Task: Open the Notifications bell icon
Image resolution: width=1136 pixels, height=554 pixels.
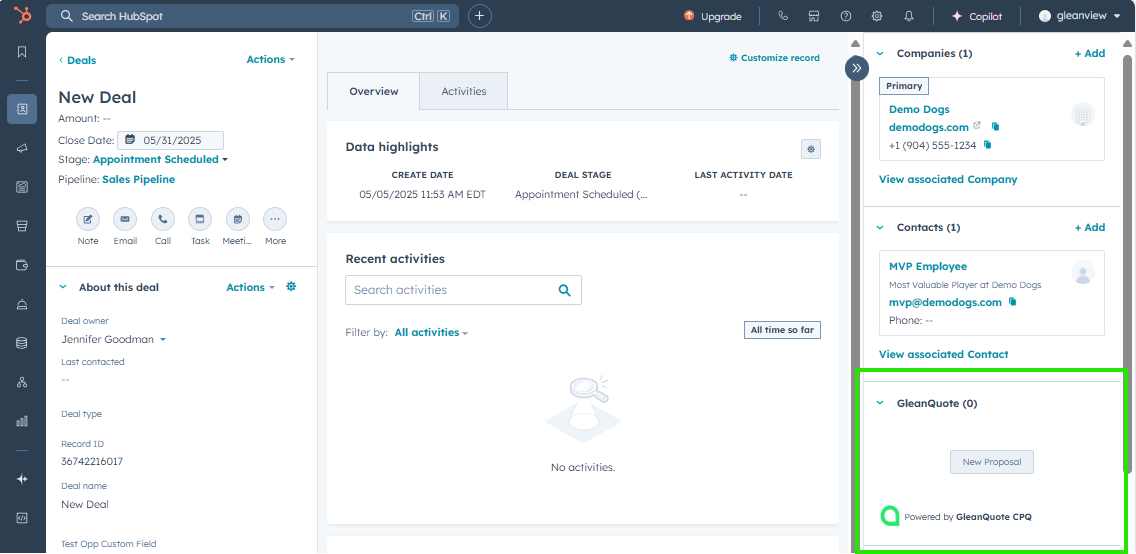Action: (909, 16)
